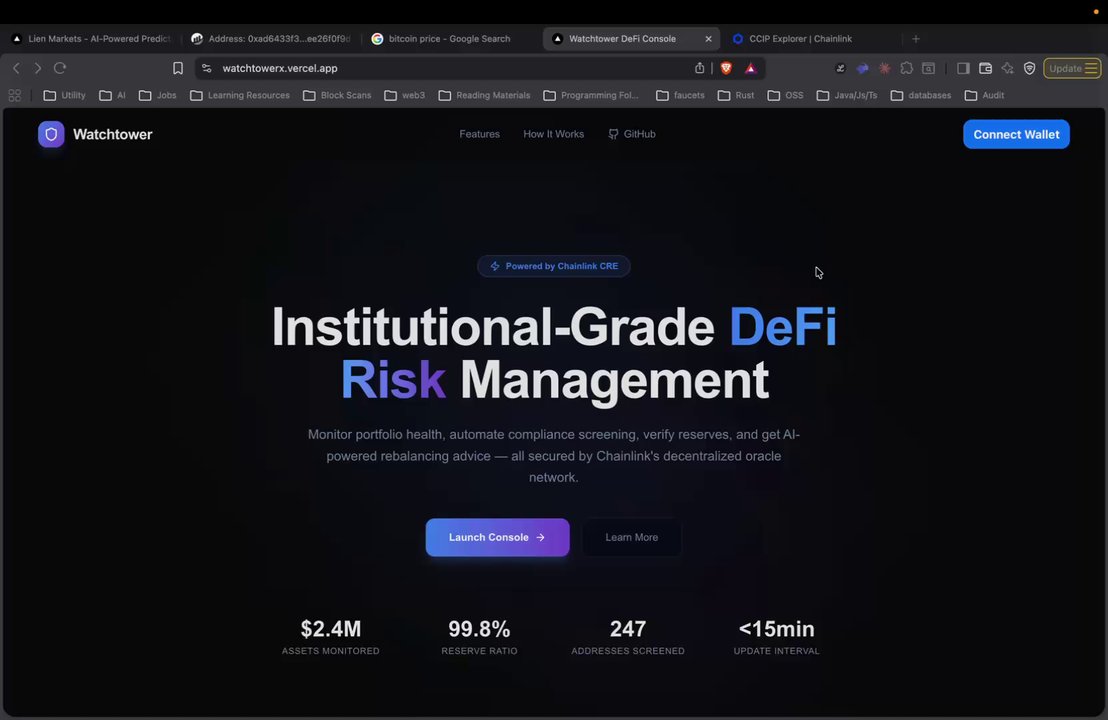
Task: Expand the Audit bookmarks folder
Action: click(x=985, y=95)
